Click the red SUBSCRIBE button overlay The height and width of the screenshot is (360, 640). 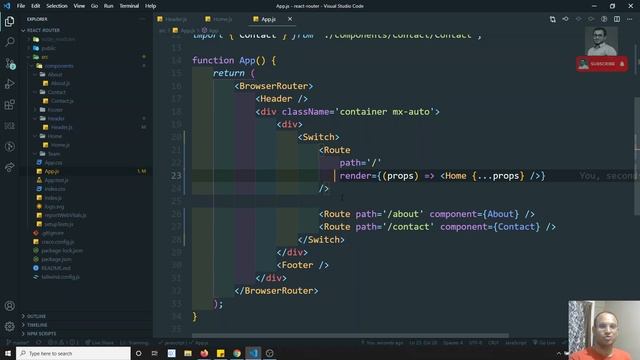602,64
